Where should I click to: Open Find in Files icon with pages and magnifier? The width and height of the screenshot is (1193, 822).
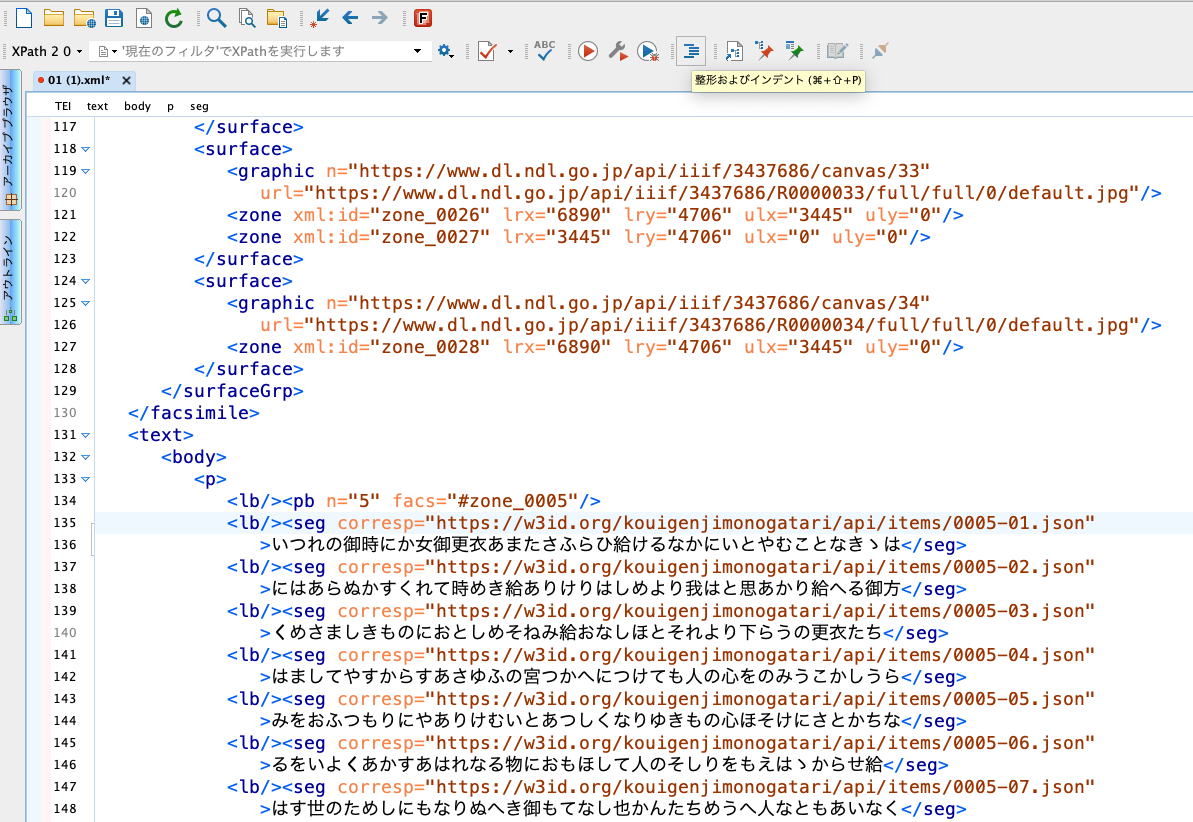click(x=247, y=18)
